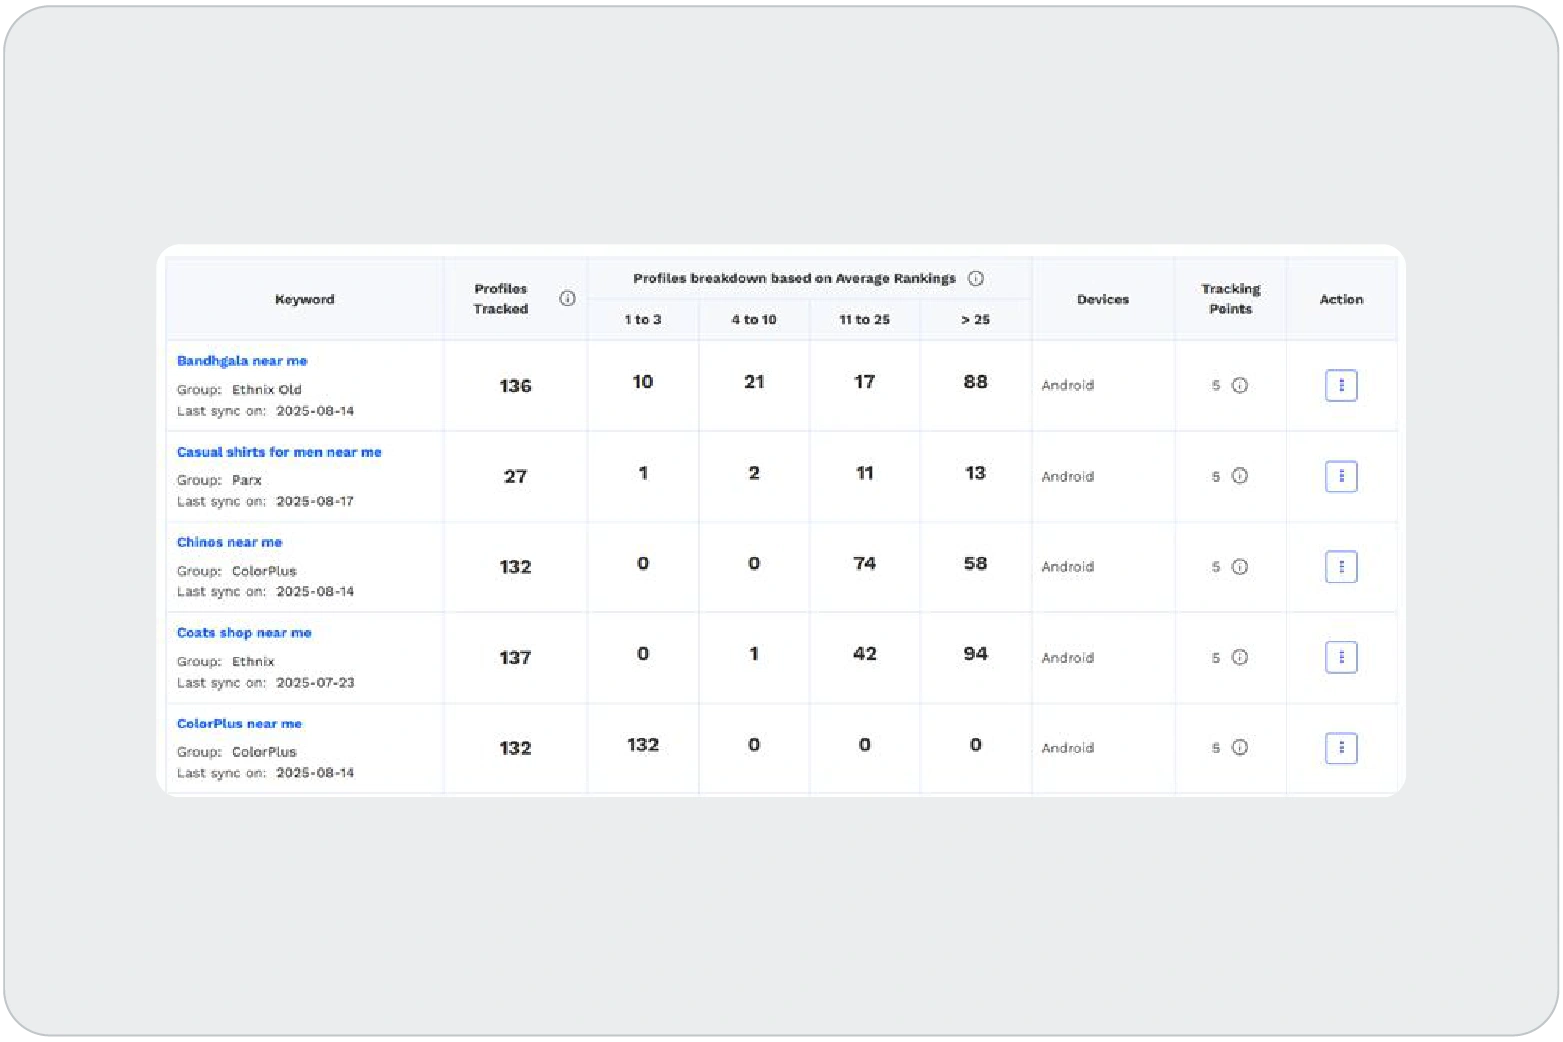Open action menu for ColorPlus near me
Image resolution: width=1563 pixels, height=1042 pixels.
tap(1340, 748)
